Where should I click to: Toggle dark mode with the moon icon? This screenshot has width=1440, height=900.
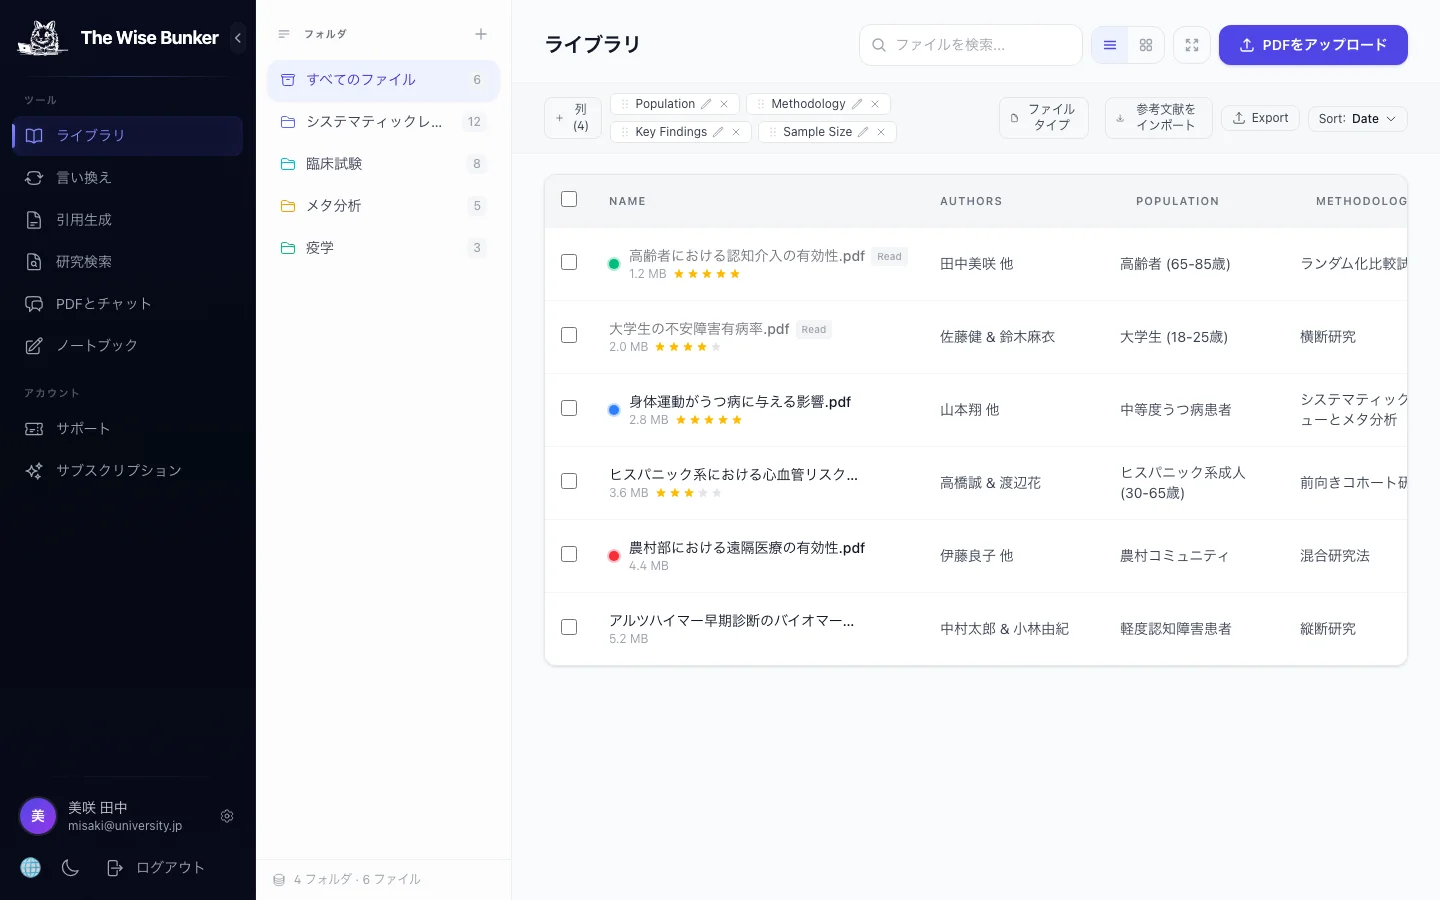click(x=70, y=868)
